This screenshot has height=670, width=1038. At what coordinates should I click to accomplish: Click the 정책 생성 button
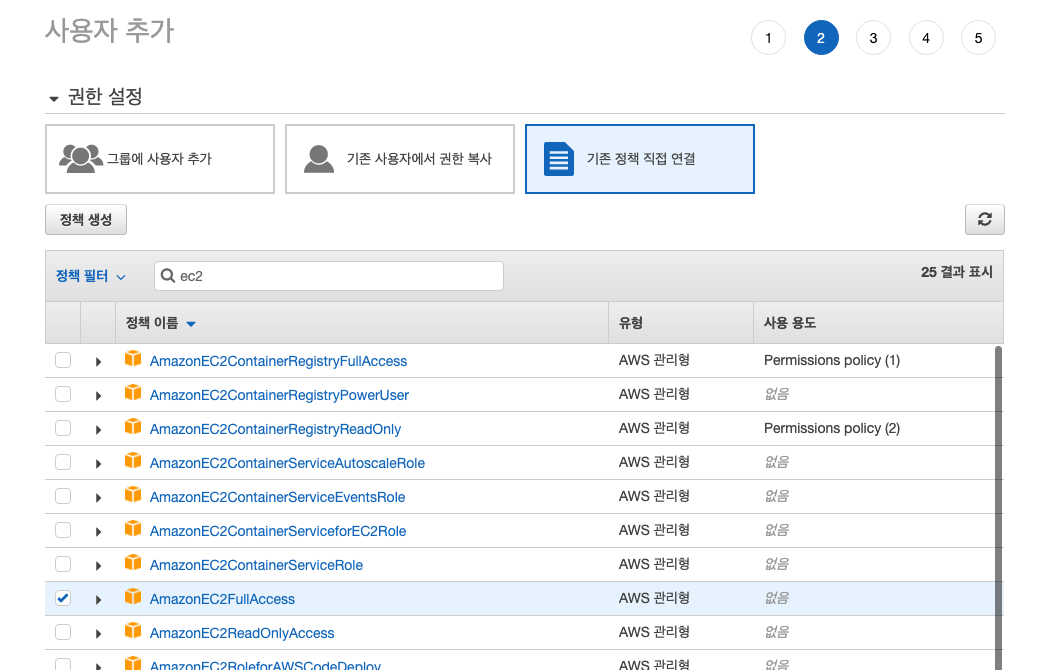click(85, 219)
